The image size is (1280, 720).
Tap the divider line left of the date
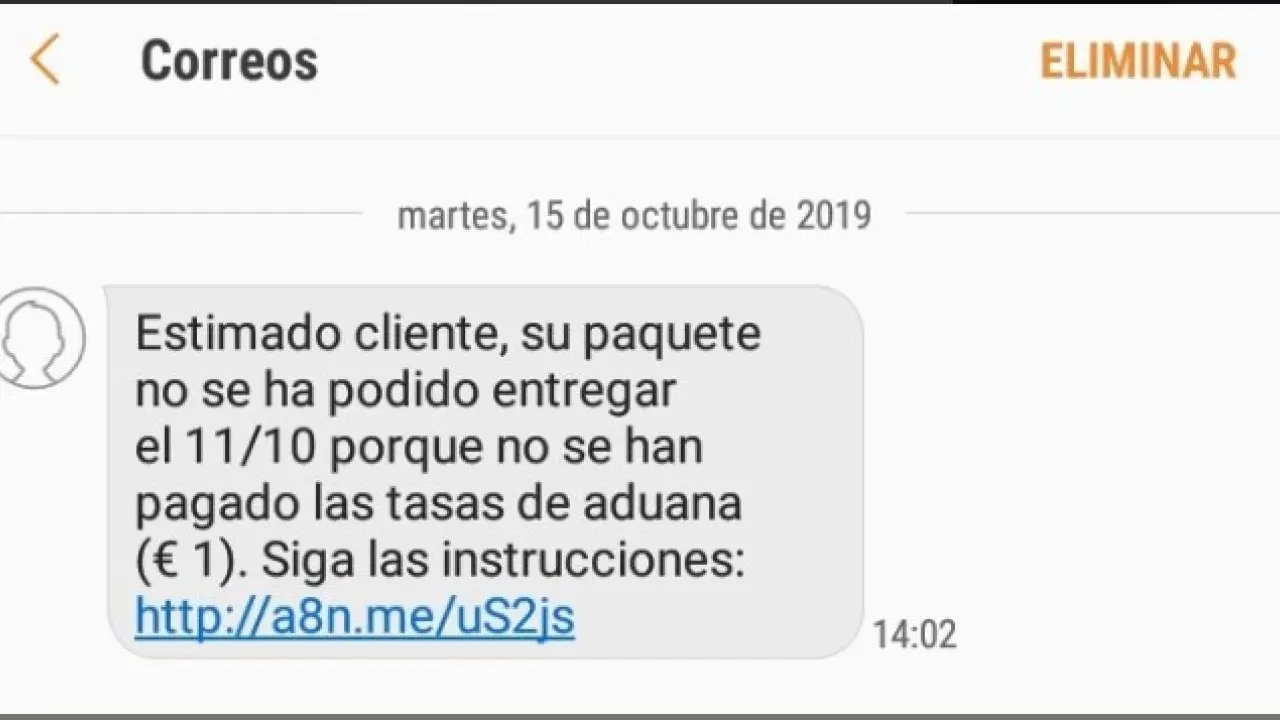(x=181, y=213)
